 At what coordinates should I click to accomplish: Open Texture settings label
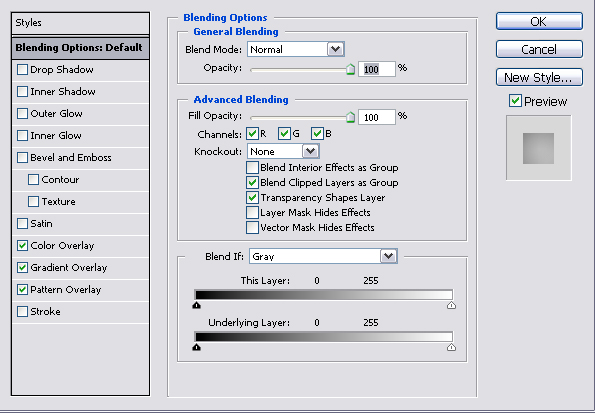tap(58, 202)
